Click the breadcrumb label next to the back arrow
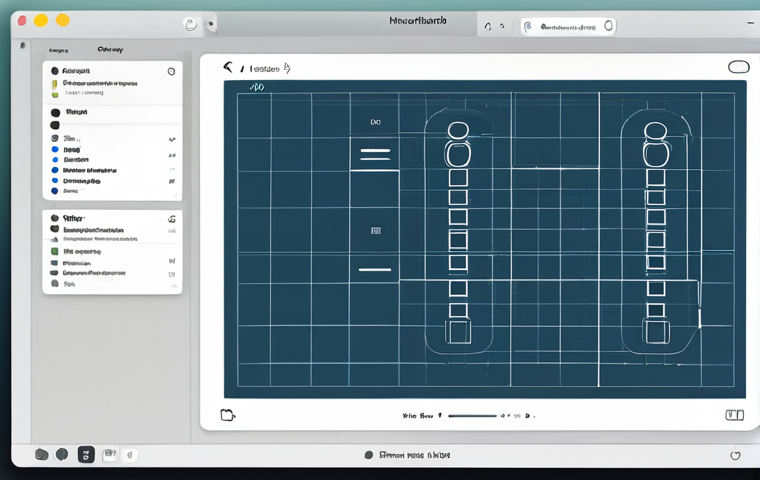 click(265, 69)
